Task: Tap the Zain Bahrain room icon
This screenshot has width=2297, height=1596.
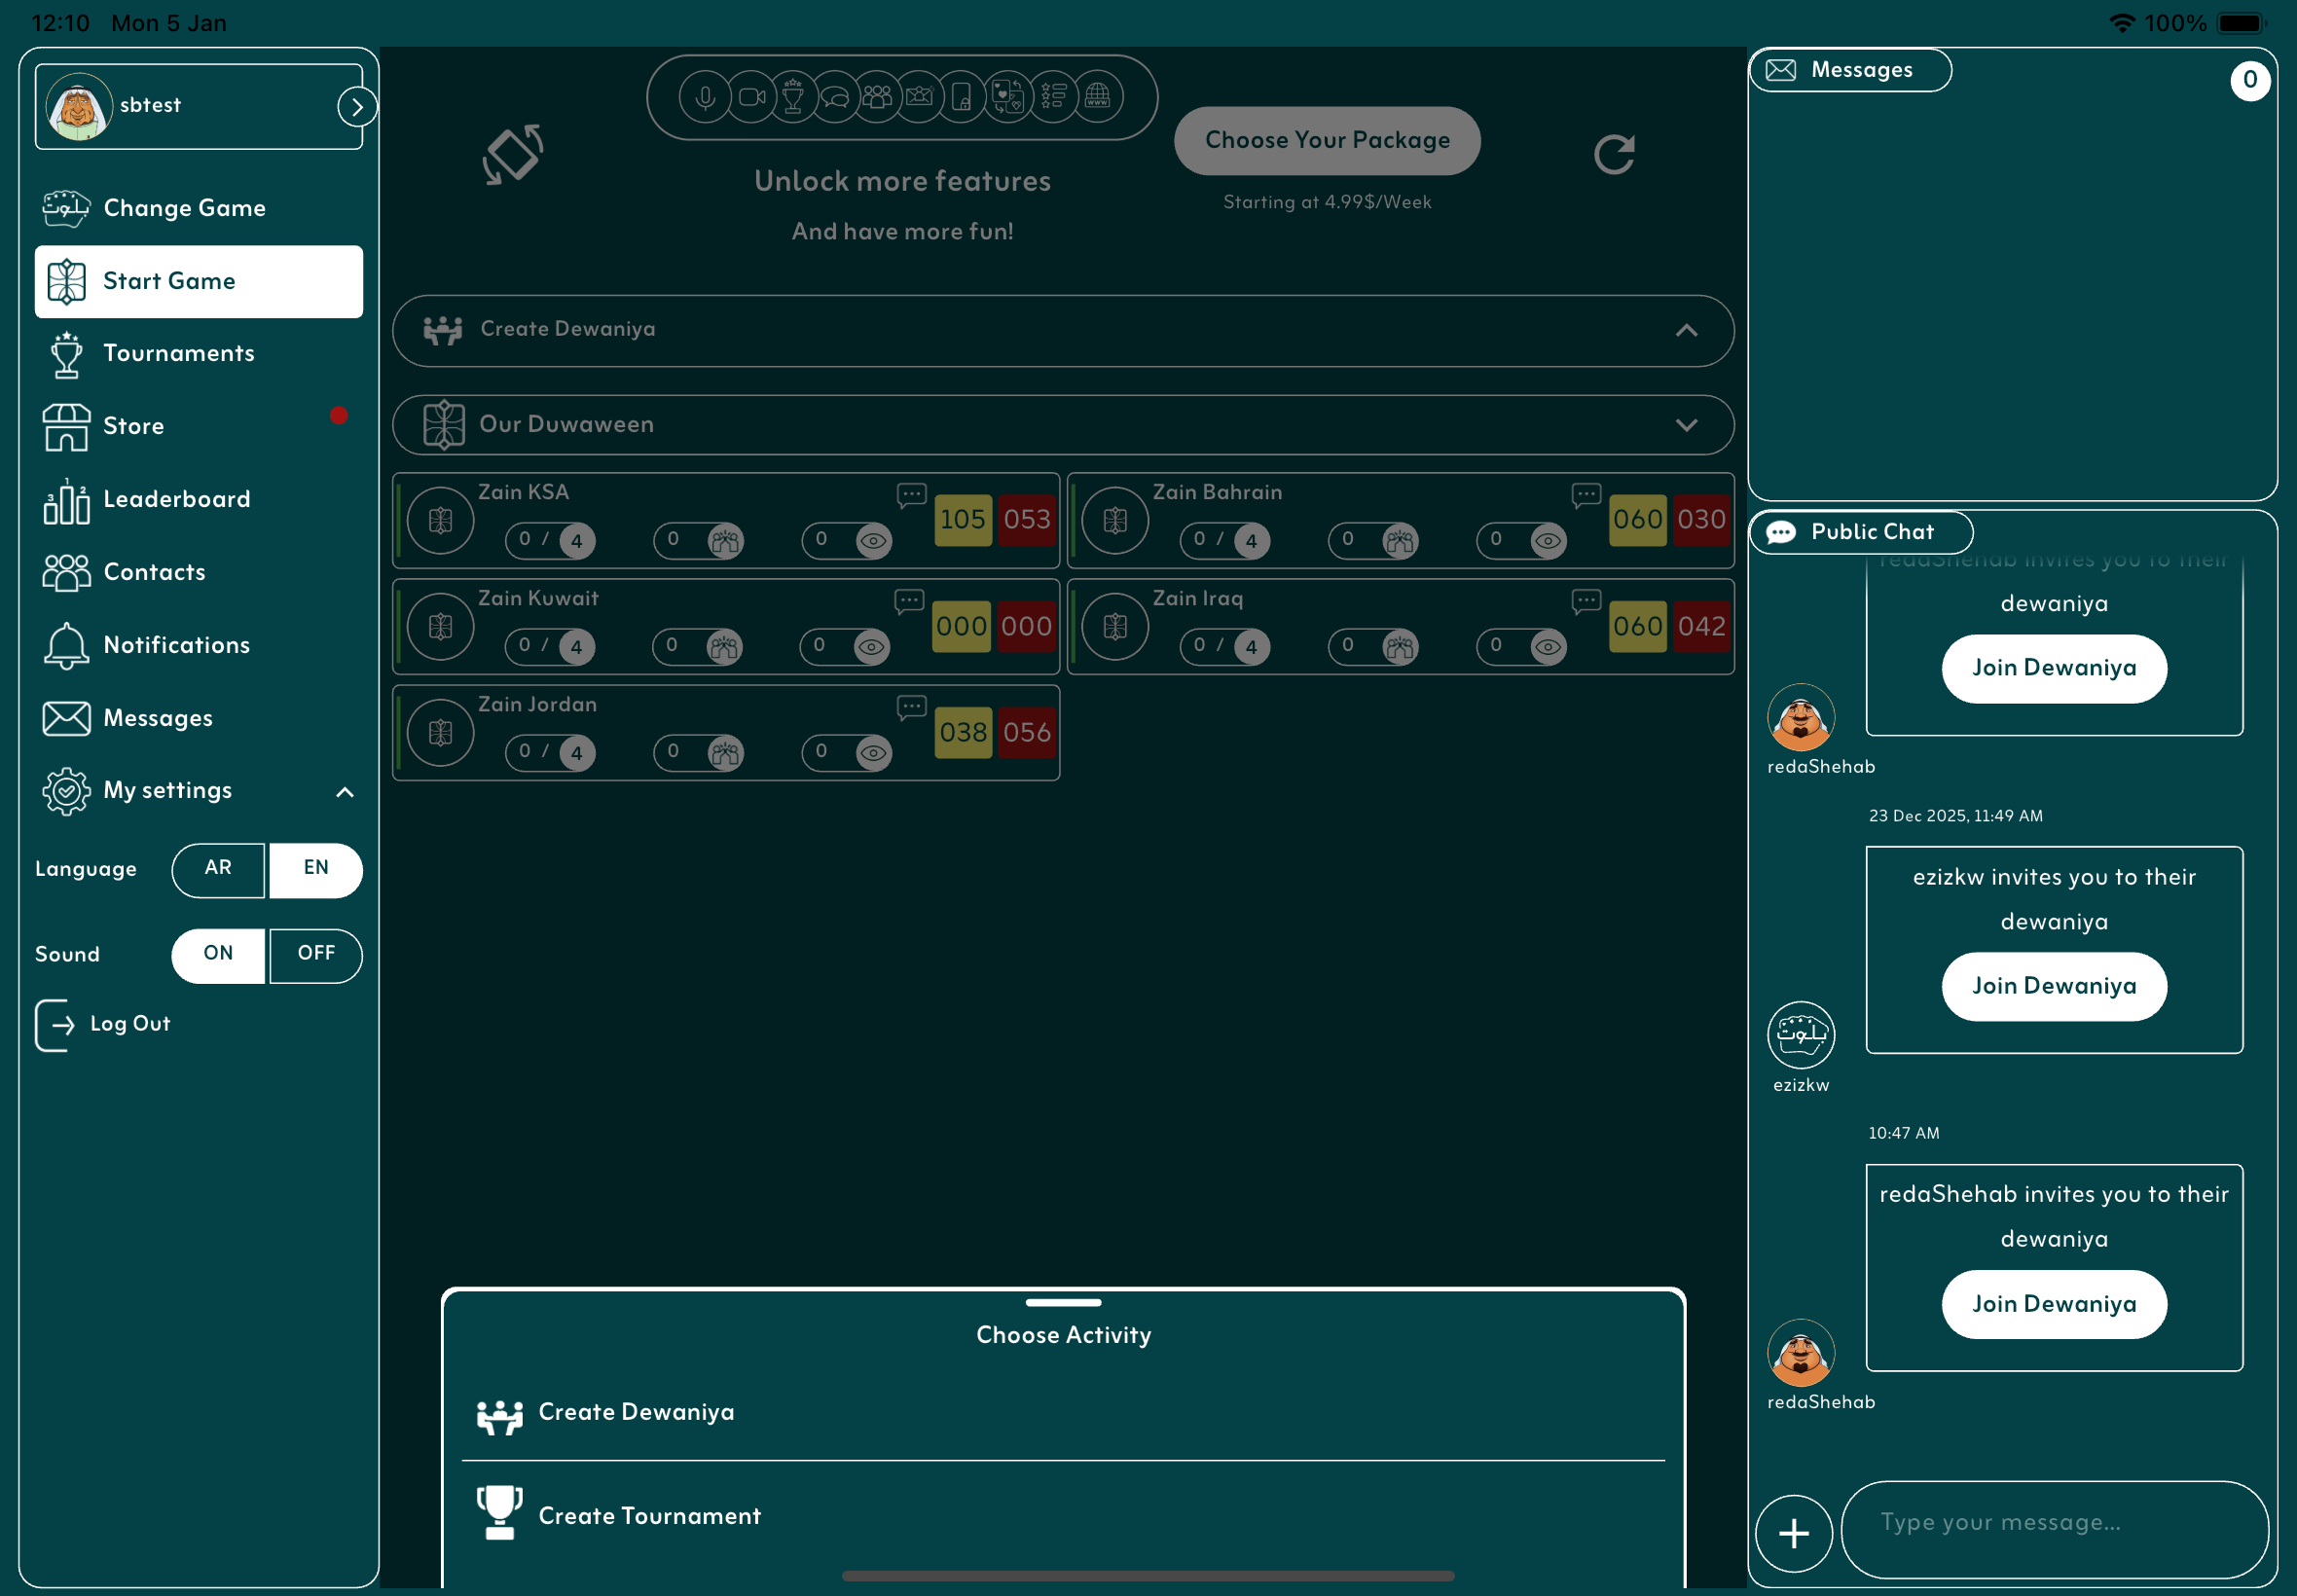Action: (1115, 520)
